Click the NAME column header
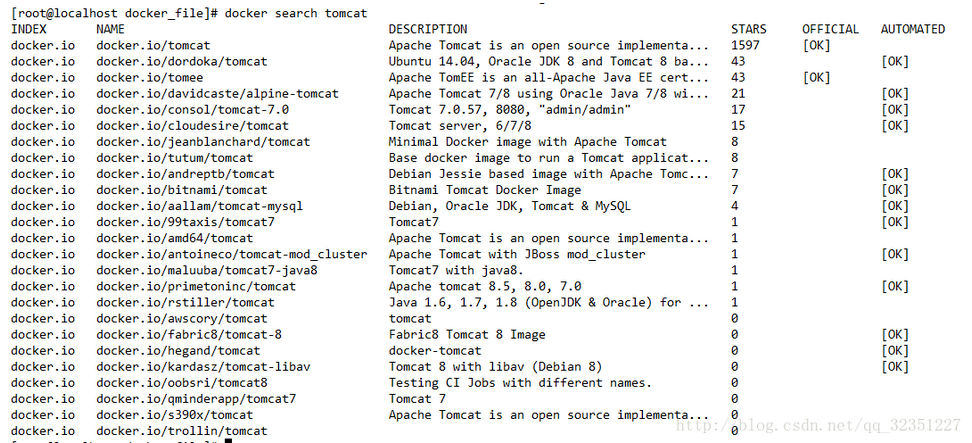972x443 pixels. [110, 29]
